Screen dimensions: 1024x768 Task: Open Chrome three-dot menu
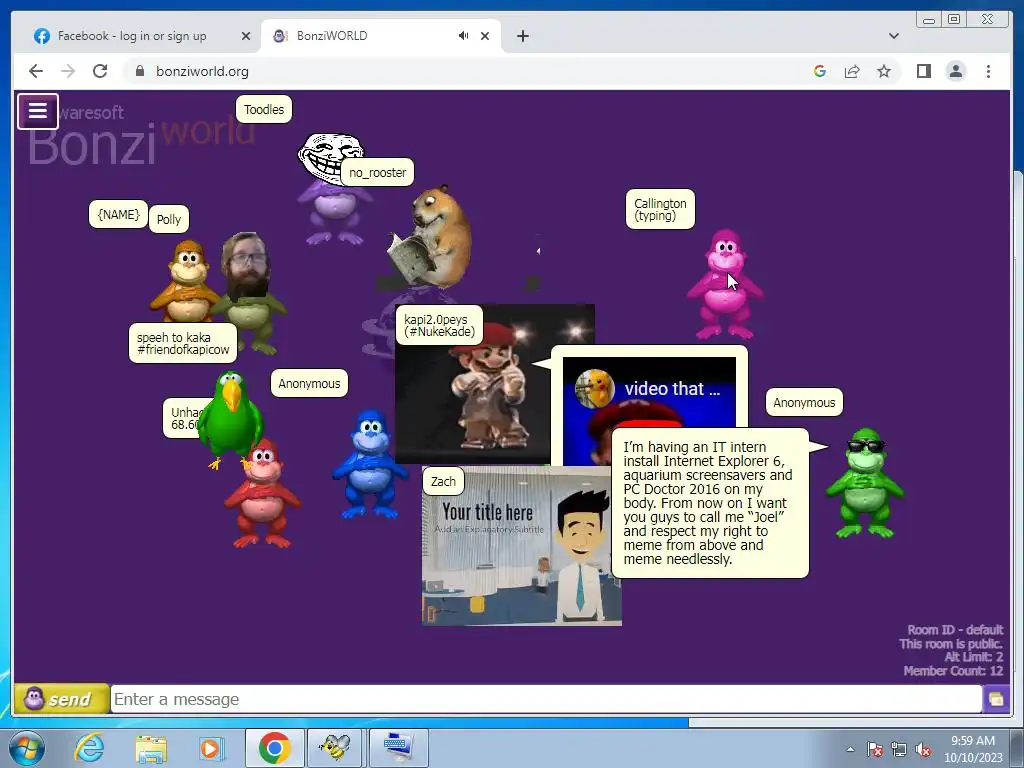988,71
